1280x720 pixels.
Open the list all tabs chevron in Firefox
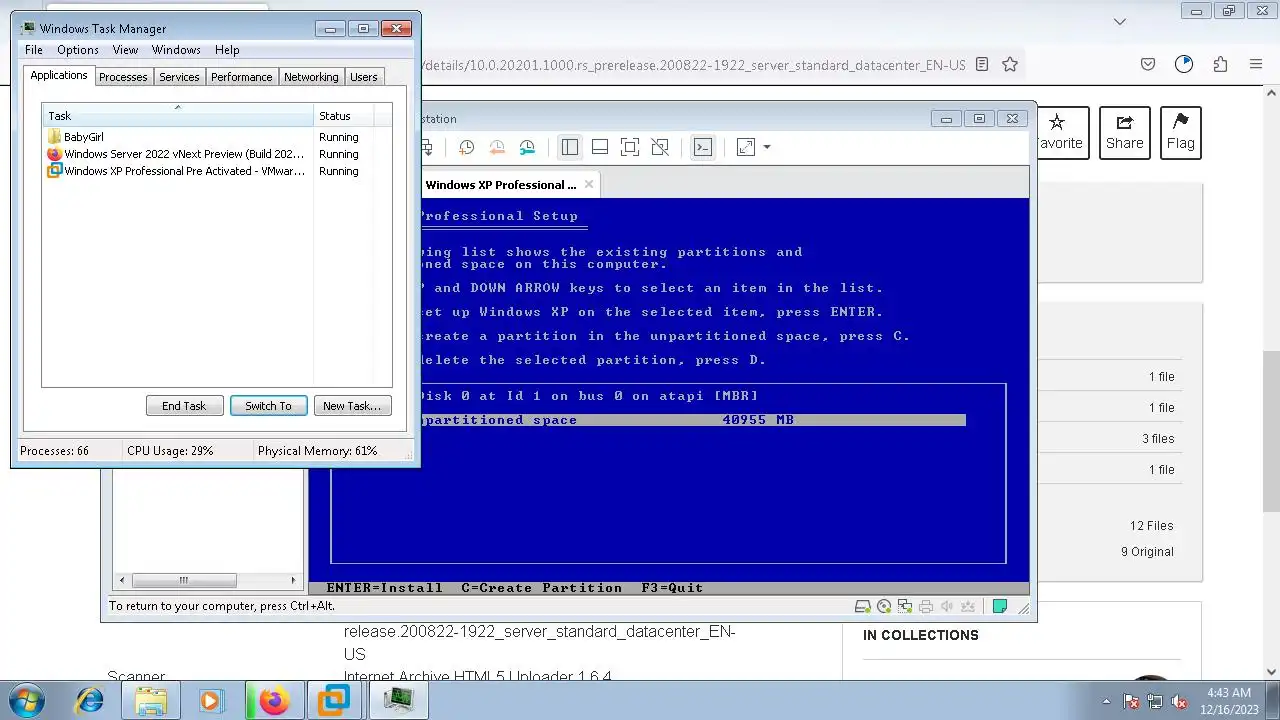point(1120,21)
